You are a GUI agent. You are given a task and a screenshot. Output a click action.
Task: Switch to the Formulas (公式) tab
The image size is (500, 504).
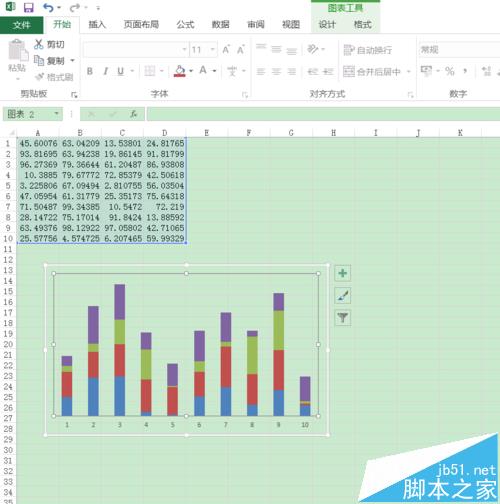pyautogui.click(x=185, y=24)
